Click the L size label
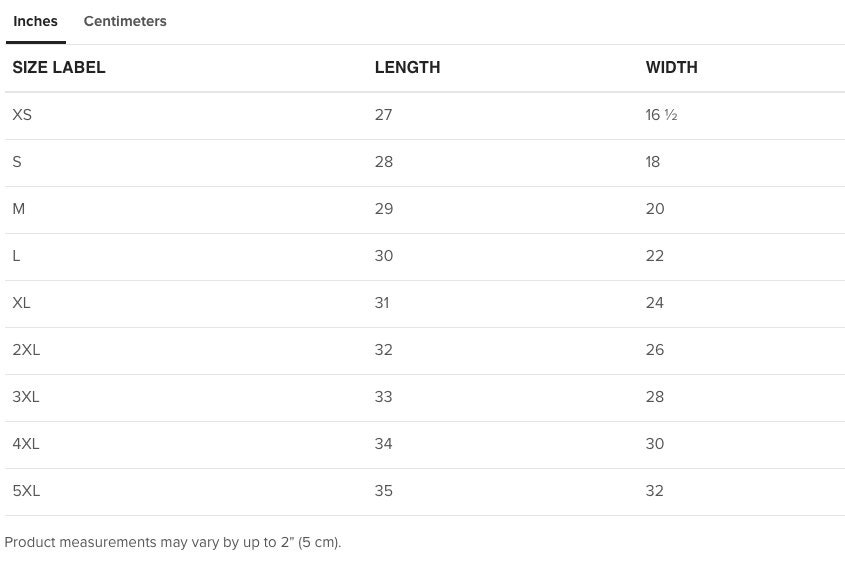Image resolution: width=845 pixels, height=565 pixels. [16, 256]
